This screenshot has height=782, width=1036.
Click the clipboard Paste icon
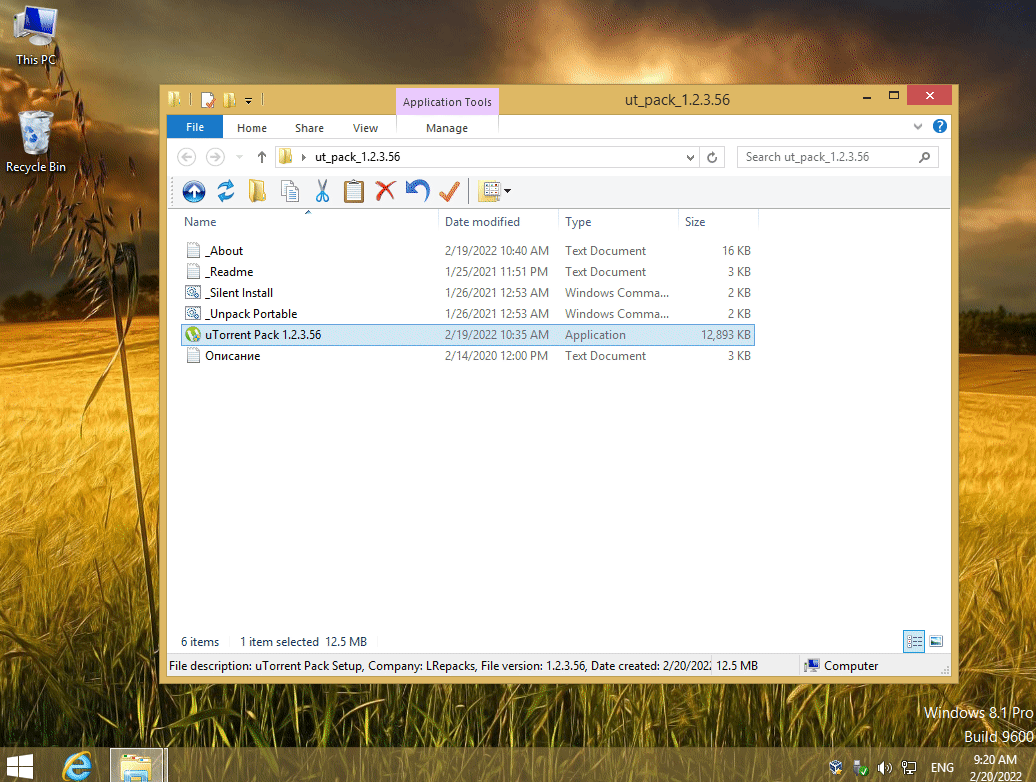(x=353, y=191)
